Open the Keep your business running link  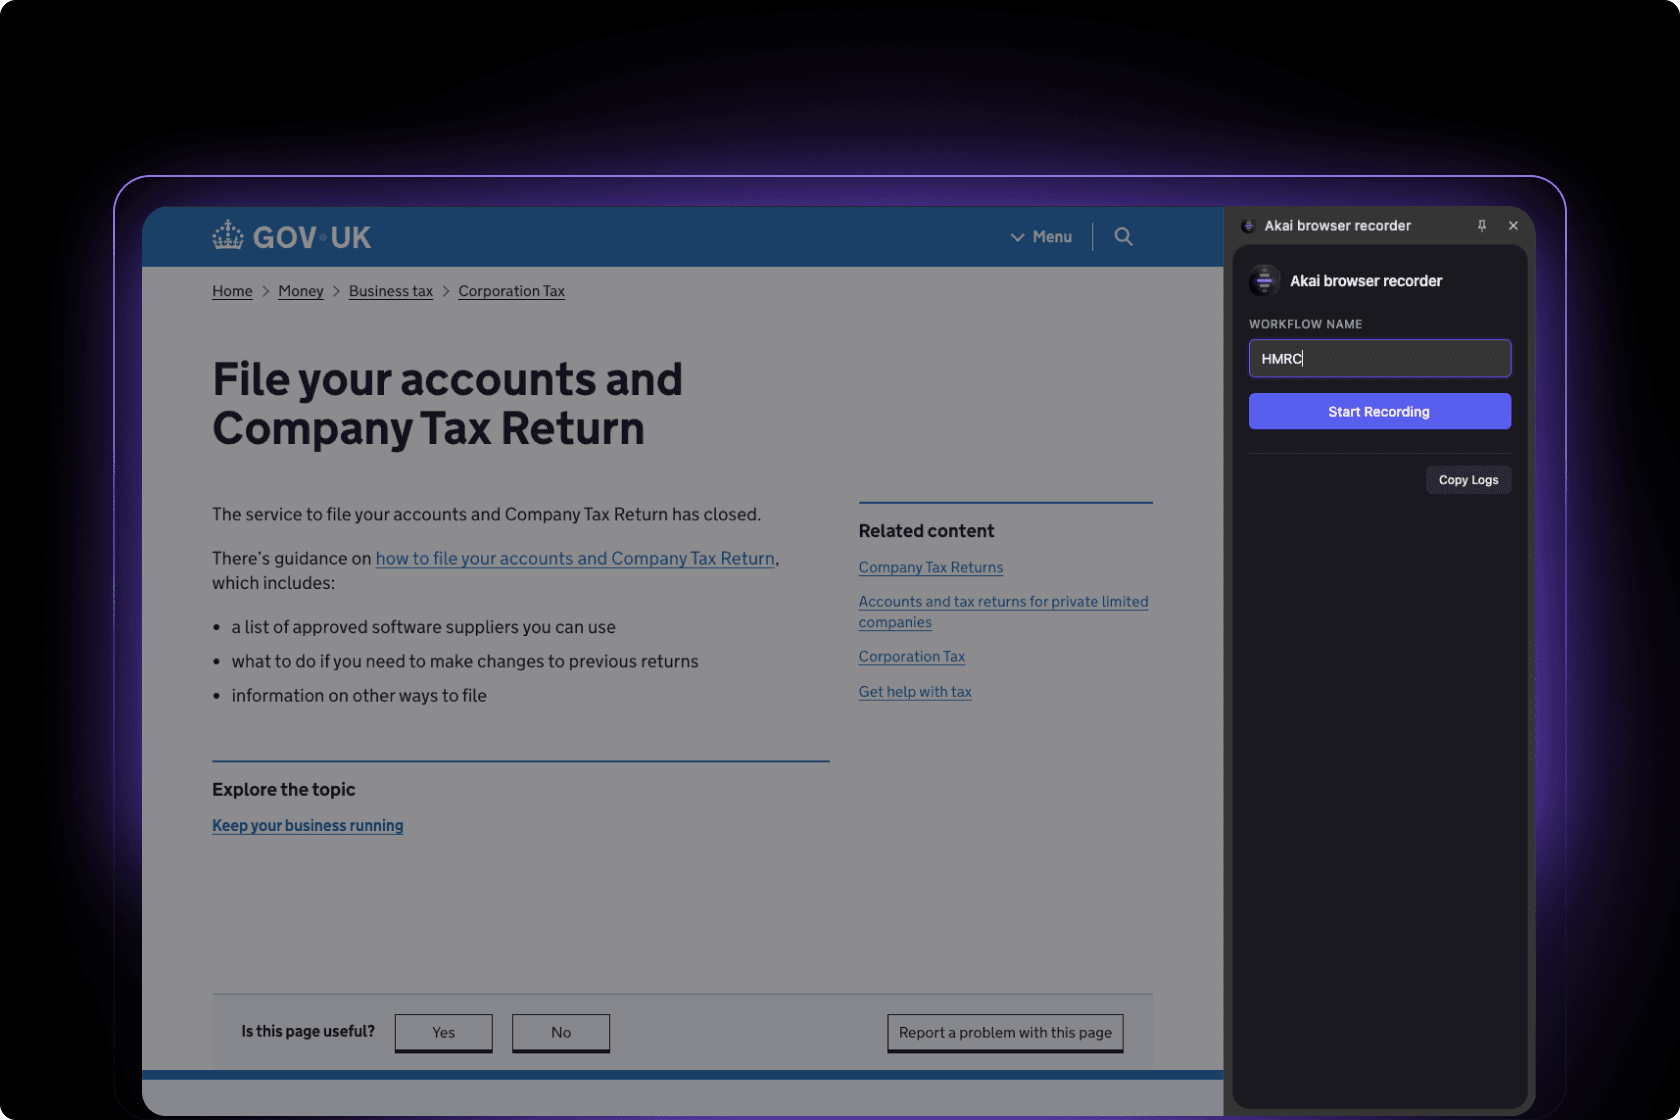308,826
